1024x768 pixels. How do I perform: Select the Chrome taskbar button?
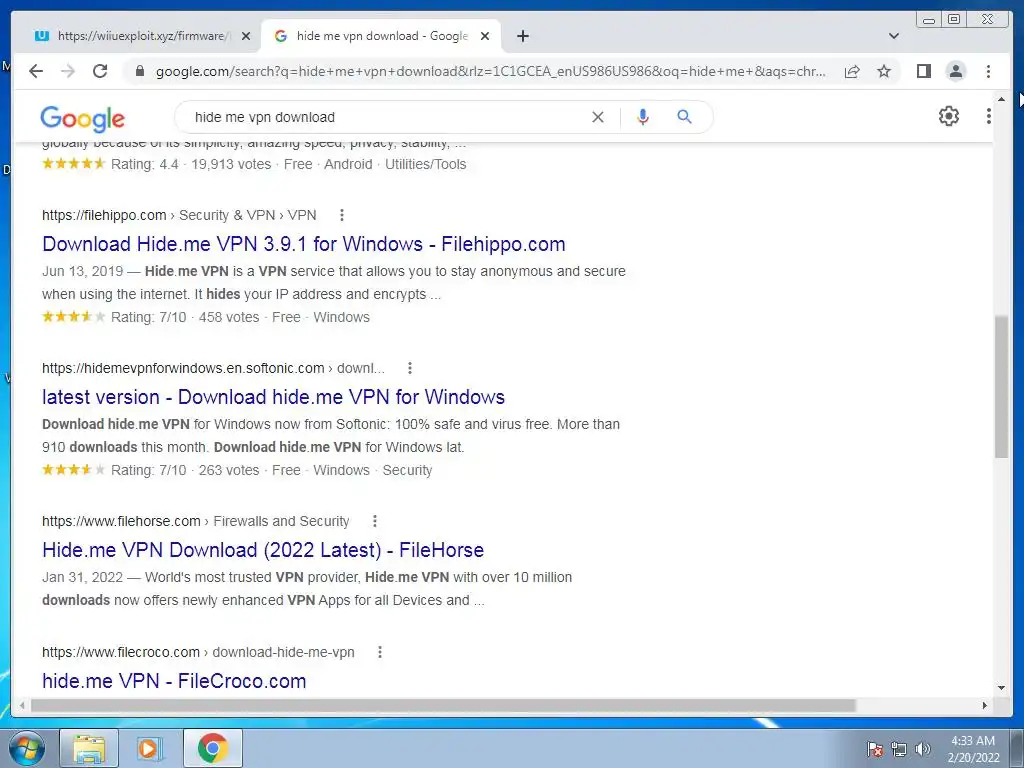coord(213,748)
